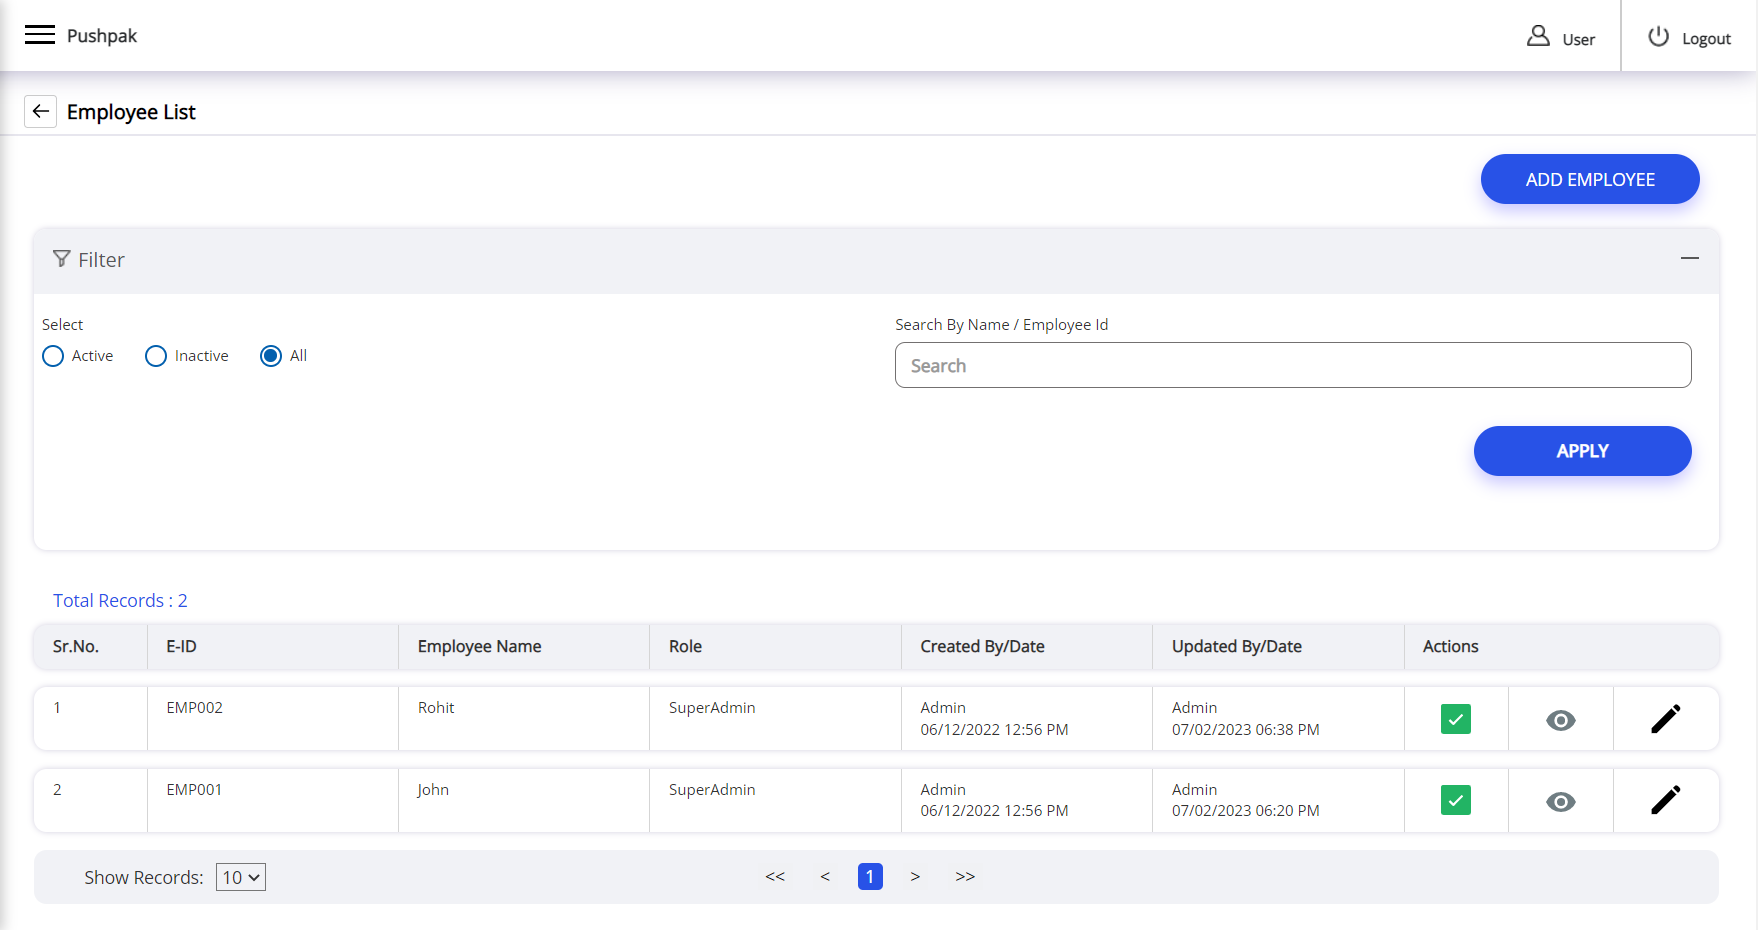
Task: Click the Role column header
Action: tap(685, 646)
